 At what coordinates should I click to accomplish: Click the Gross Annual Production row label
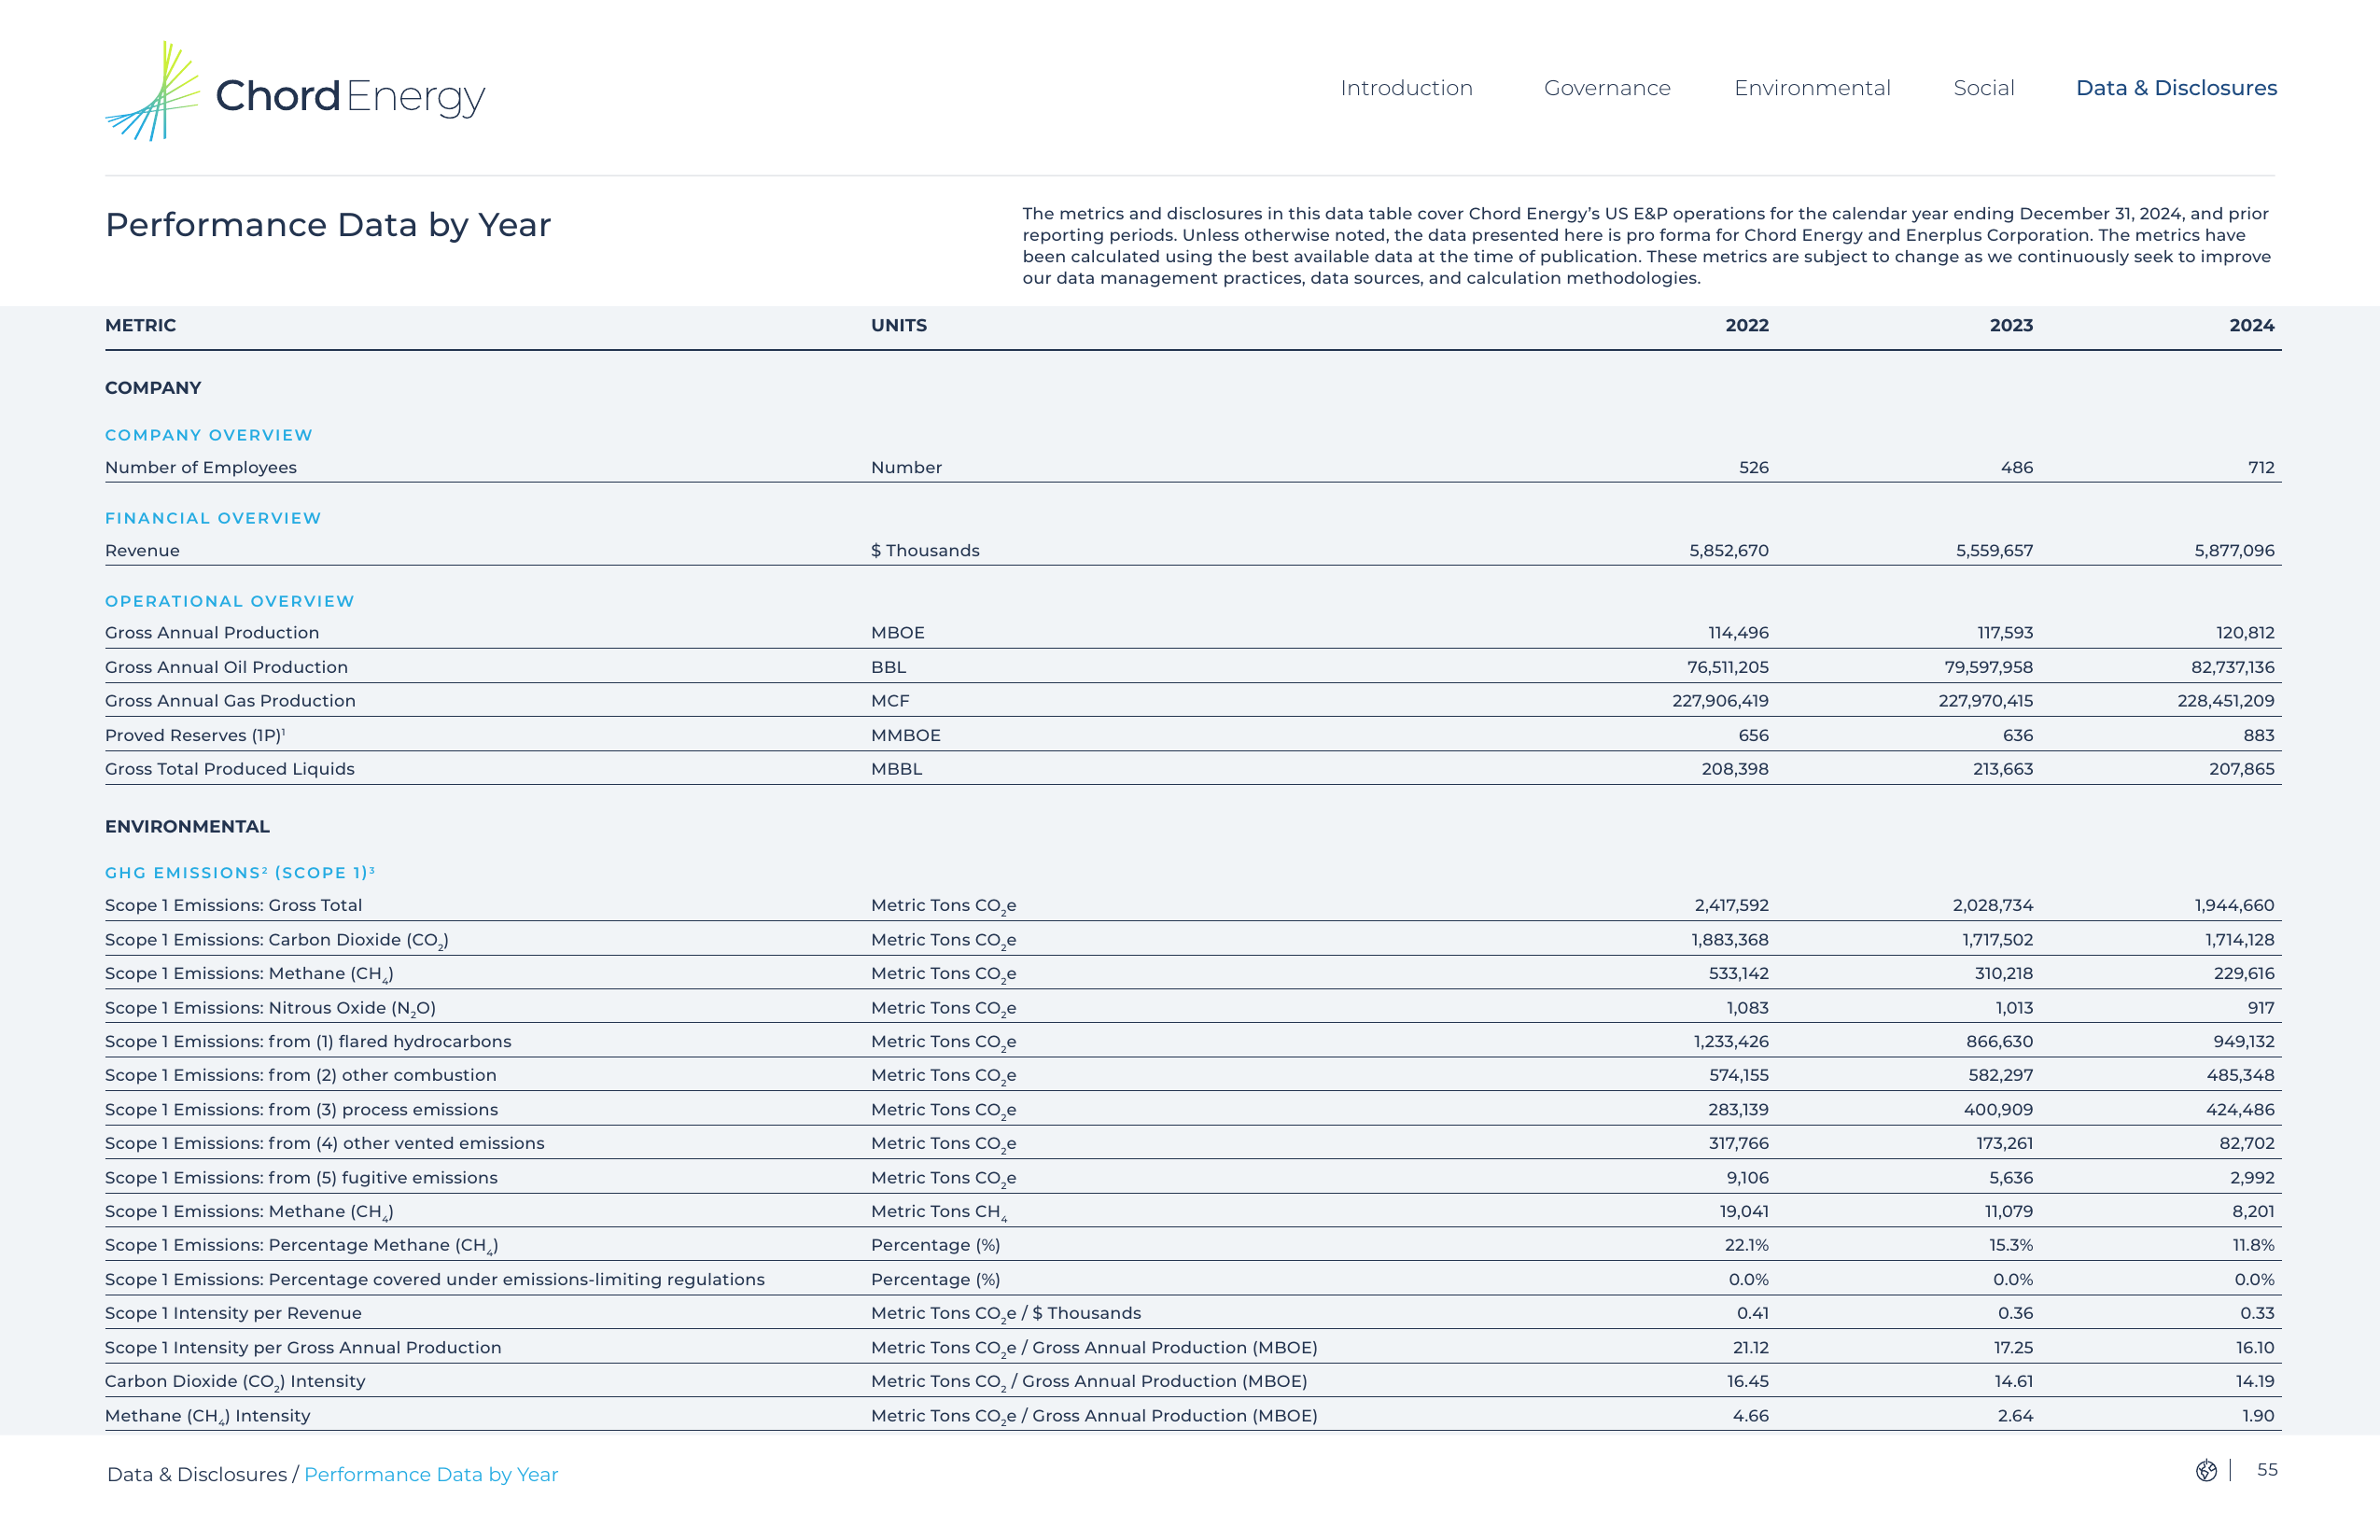coord(212,632)
